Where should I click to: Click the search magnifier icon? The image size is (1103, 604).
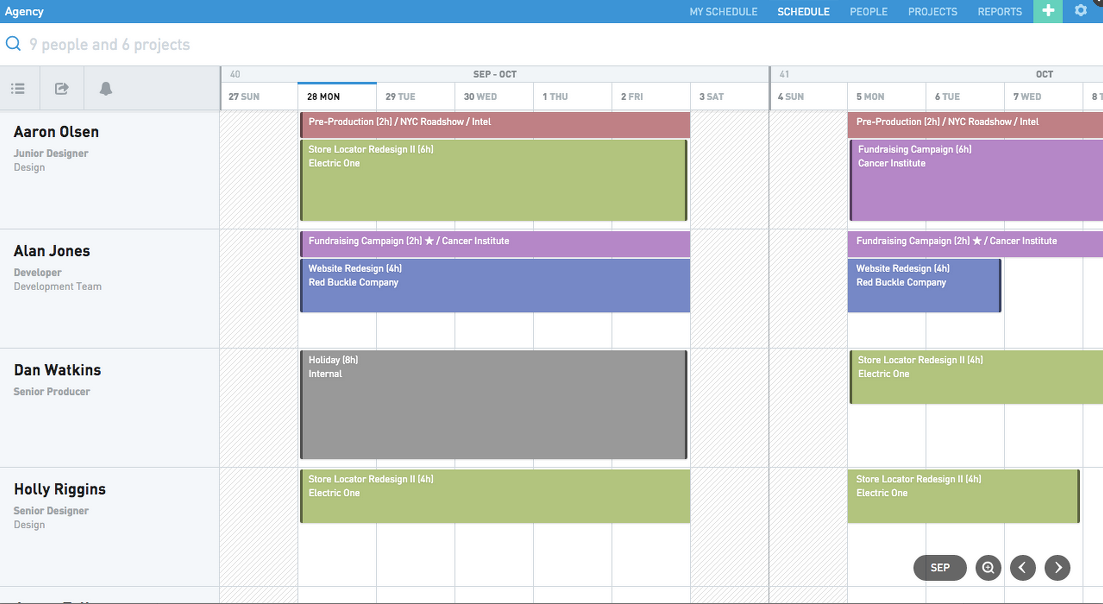pos(13,44)
